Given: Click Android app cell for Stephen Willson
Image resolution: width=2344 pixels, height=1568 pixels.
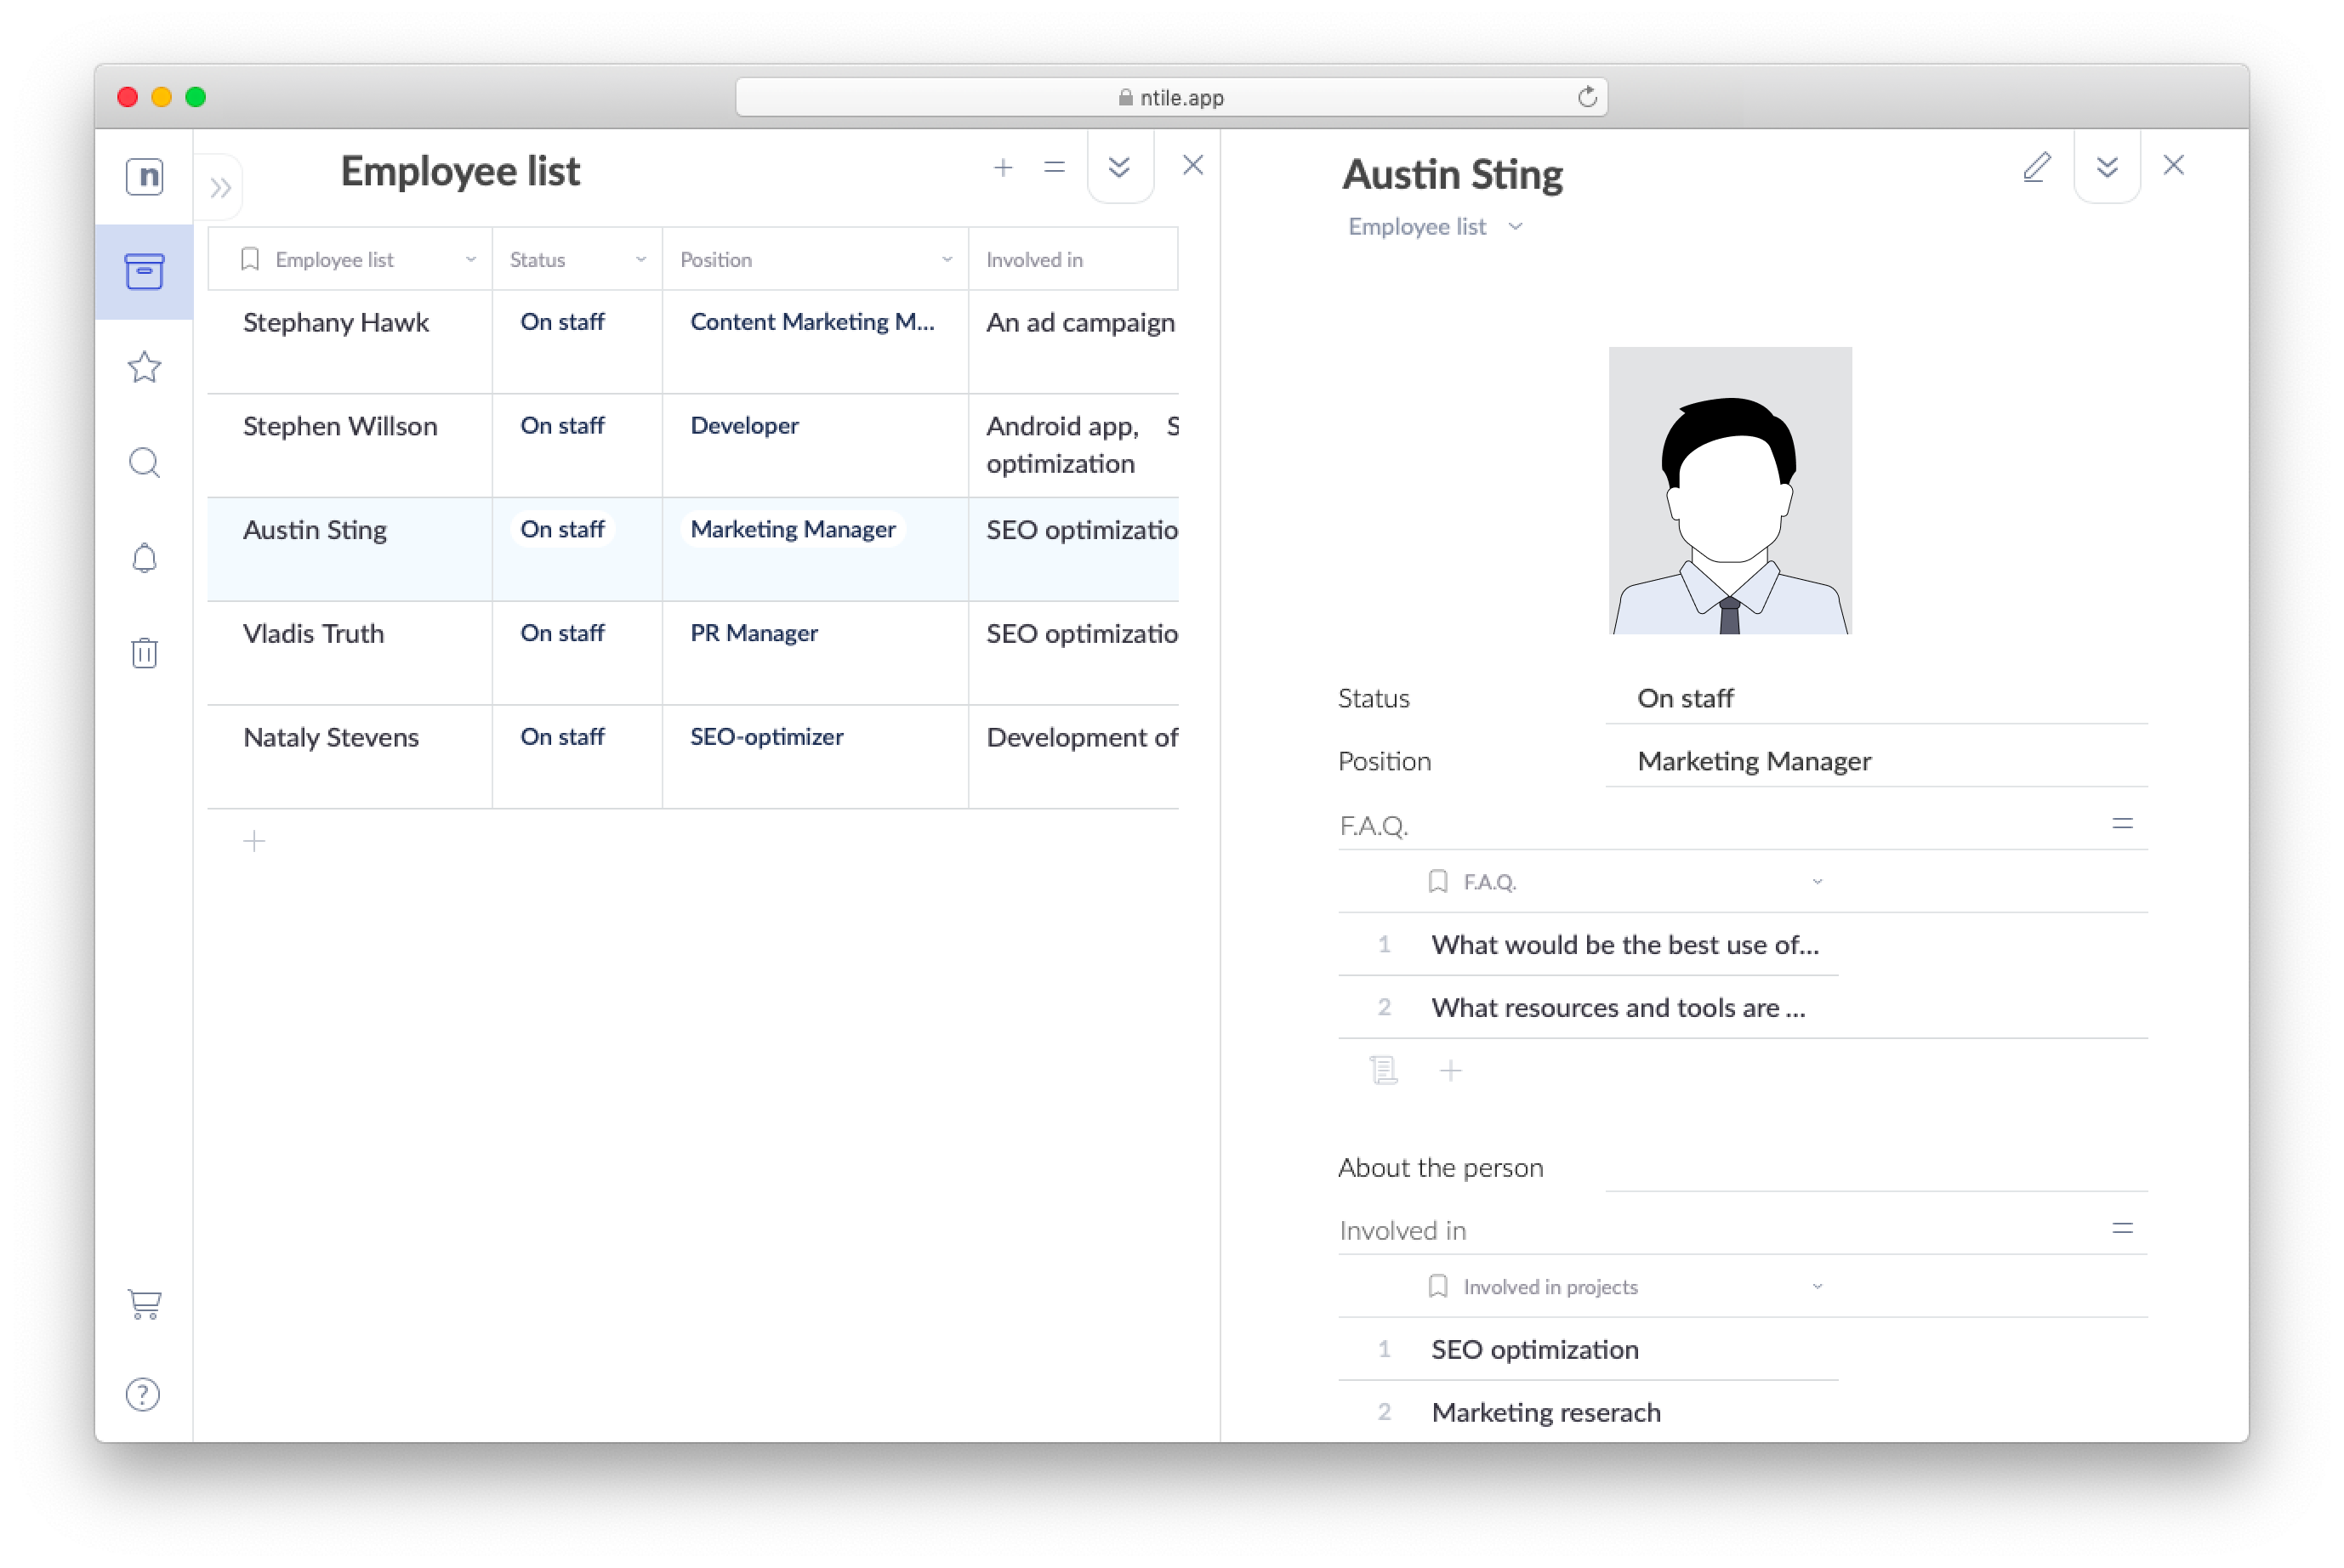Looking at the screenshot, I should point(1063,427).
